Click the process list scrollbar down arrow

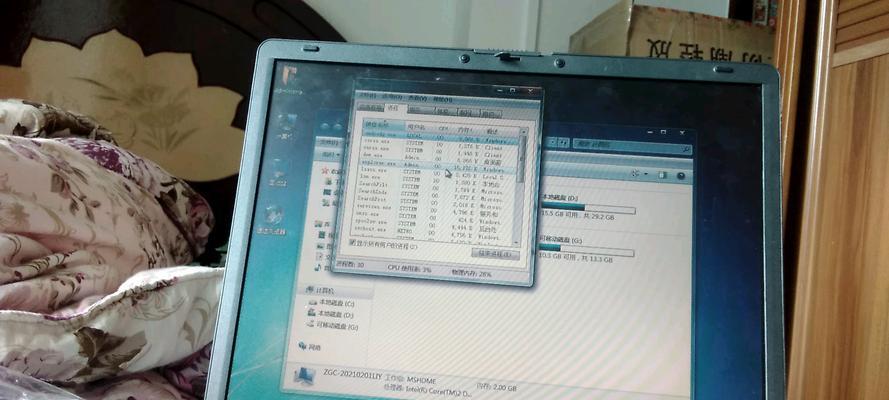pos(517,242)
